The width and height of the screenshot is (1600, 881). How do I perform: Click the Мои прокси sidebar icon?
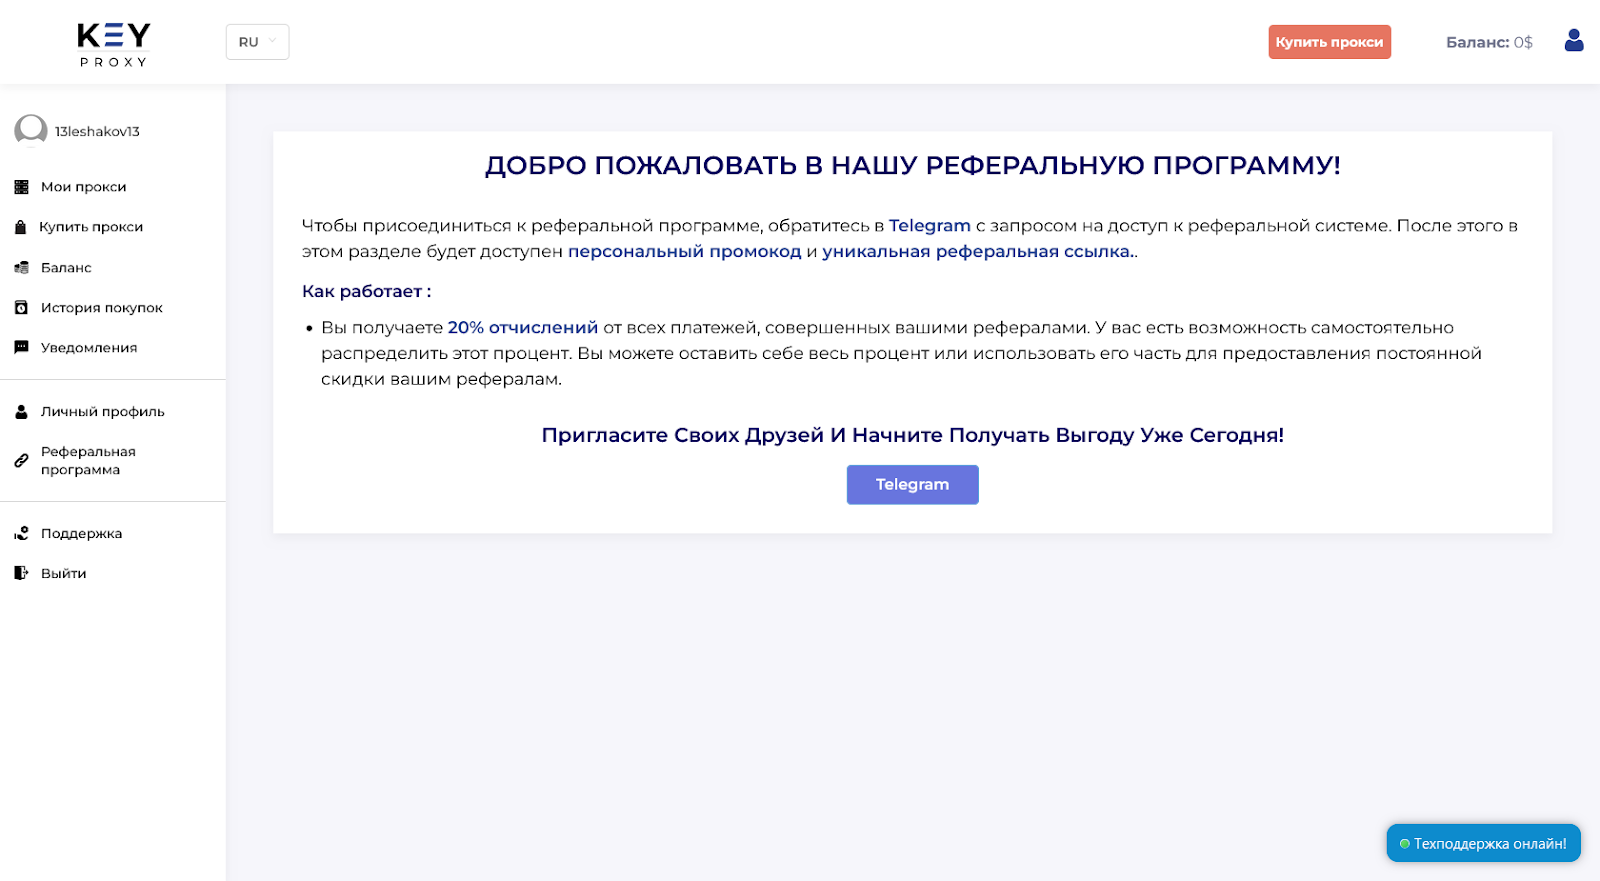(x=21, y=187)
